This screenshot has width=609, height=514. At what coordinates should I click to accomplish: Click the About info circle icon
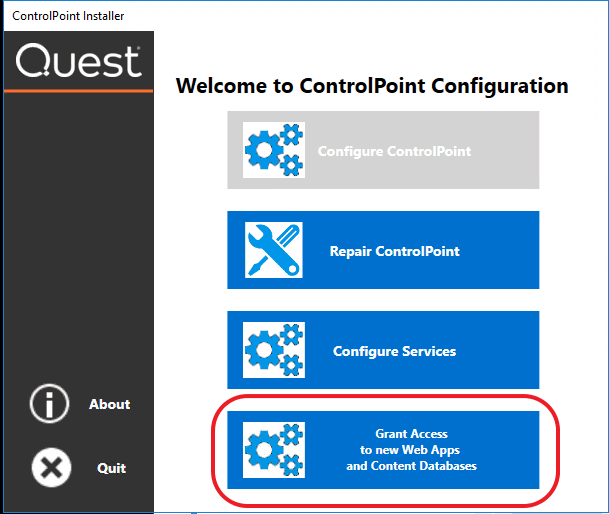pyautogui.click(x=50, y=404)
